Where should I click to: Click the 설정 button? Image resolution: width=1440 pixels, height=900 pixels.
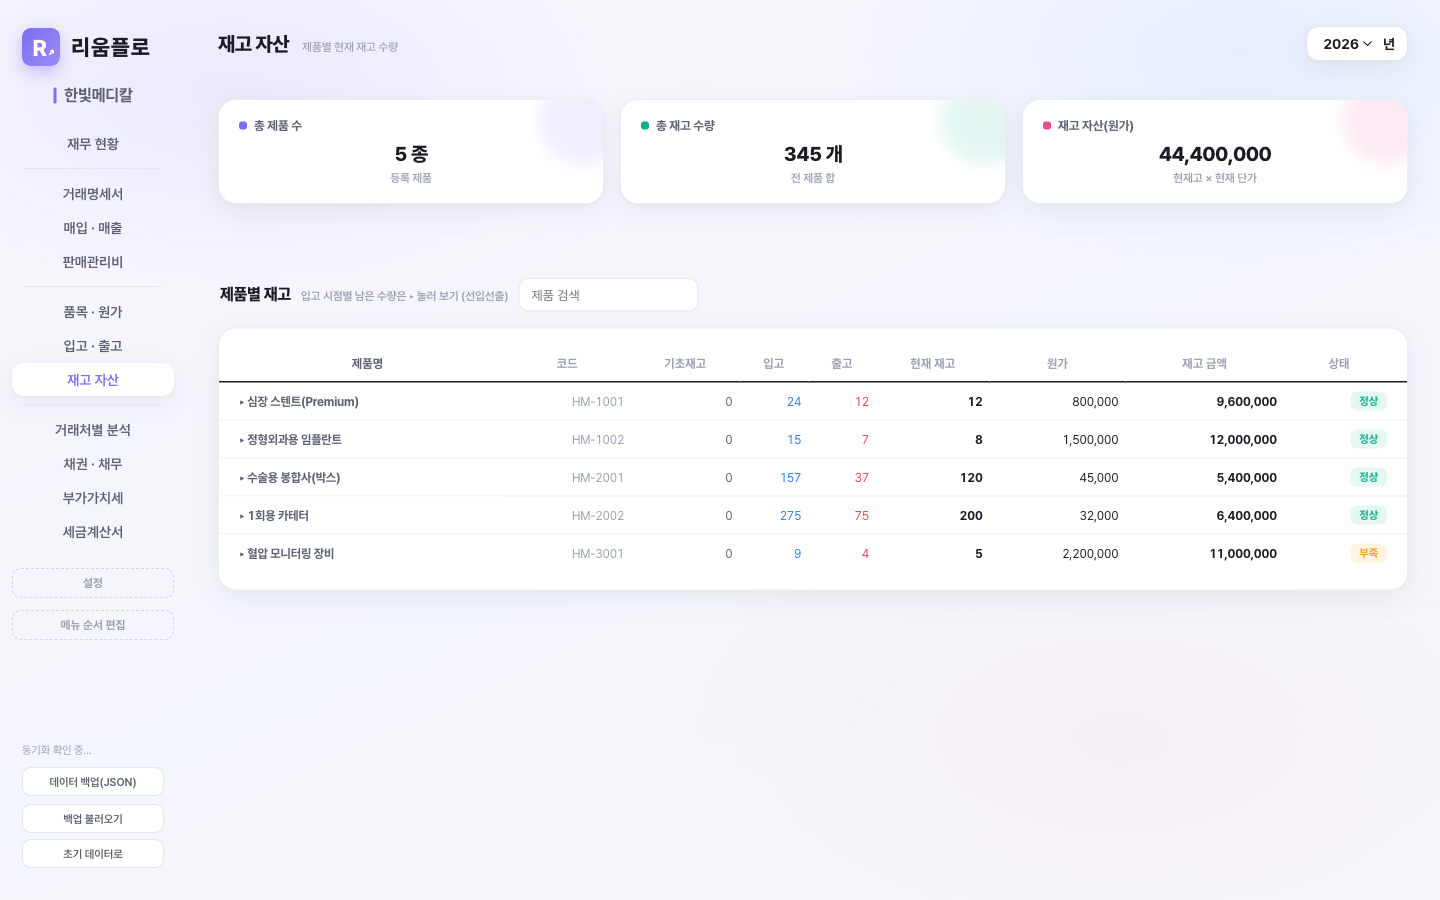coord(93,583)
